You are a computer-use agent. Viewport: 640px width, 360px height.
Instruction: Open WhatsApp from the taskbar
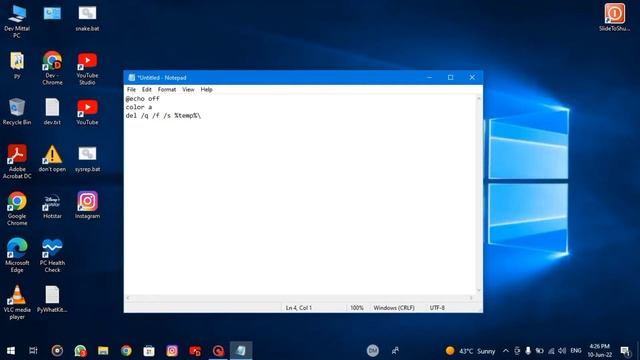(x=80, y=351)
